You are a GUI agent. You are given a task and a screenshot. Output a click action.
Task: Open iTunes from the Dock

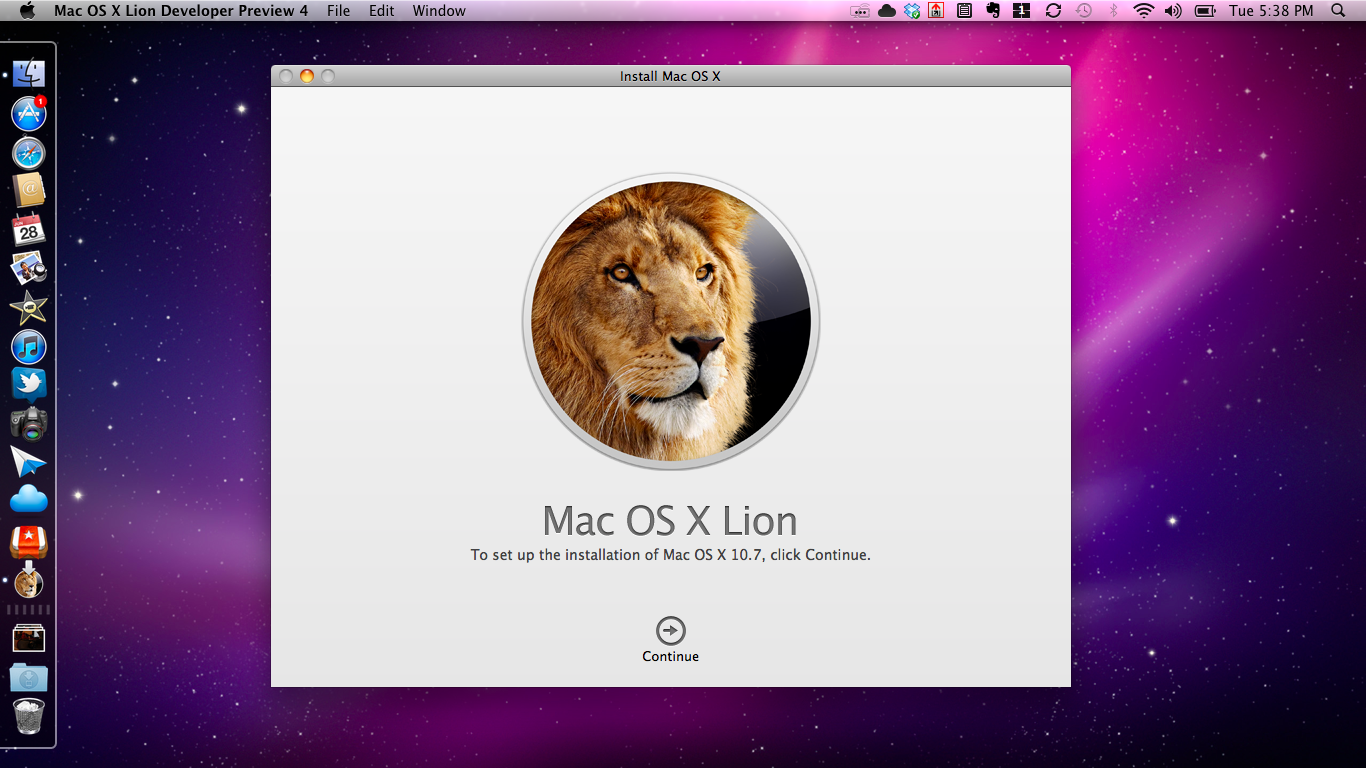[29, 347]
